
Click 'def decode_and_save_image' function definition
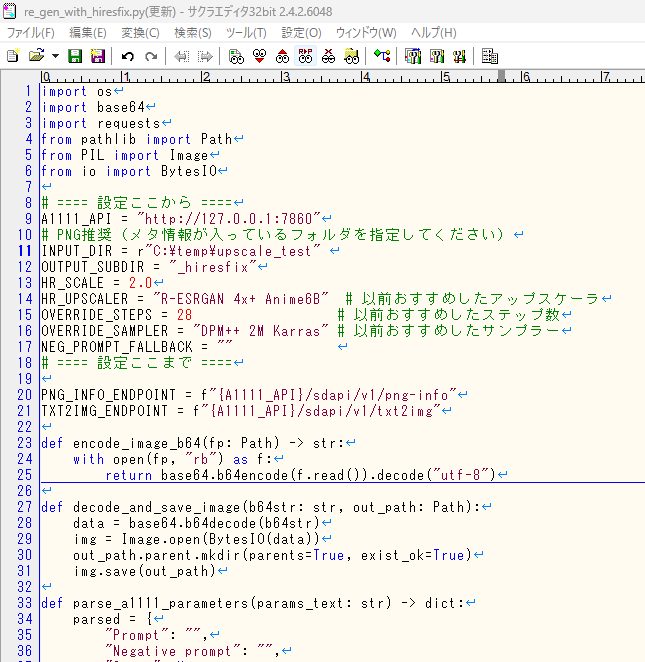tap(261, 507)
